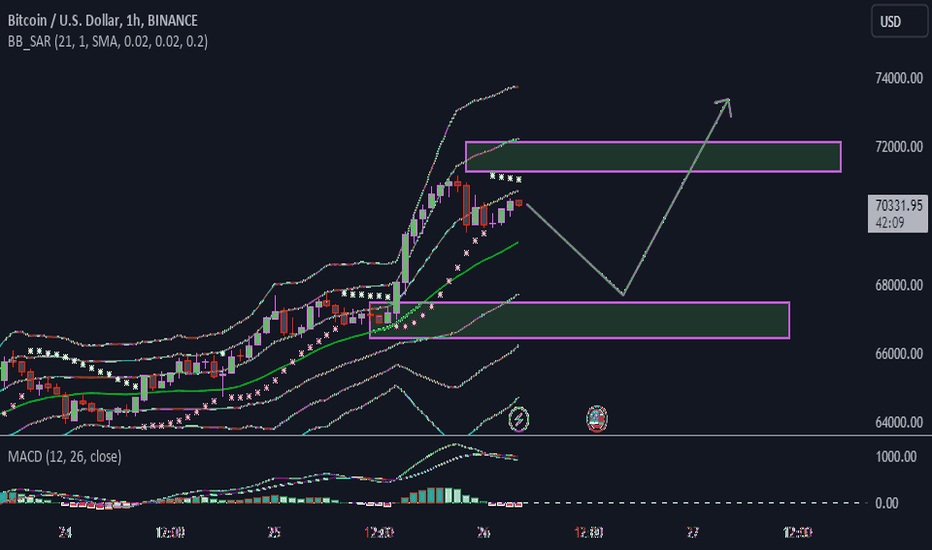Select the MACD (12, 26, close) indicator label
This screenshot has height=550, width=932.
click(65, 457)
